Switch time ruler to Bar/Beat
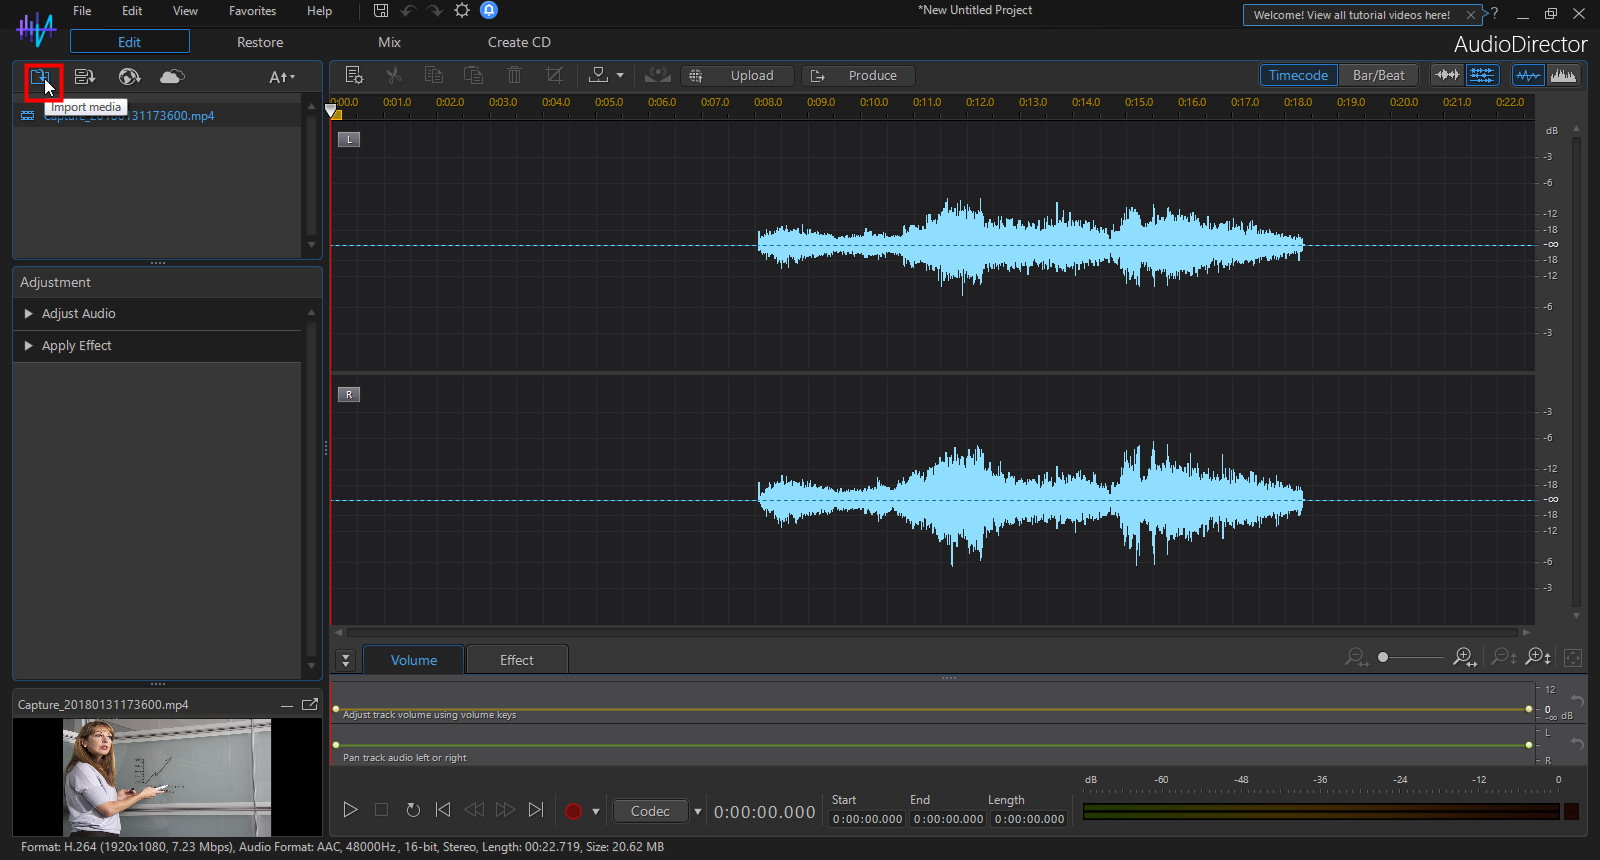This screenshot has height=860, width=1600. click(1378, 75)
